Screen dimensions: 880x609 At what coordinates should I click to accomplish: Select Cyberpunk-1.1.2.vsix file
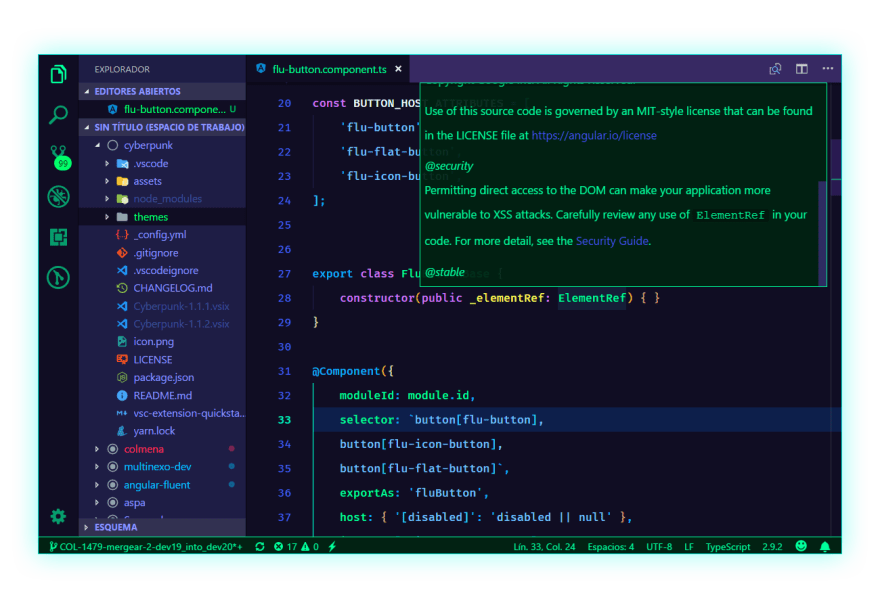[162, 324]
